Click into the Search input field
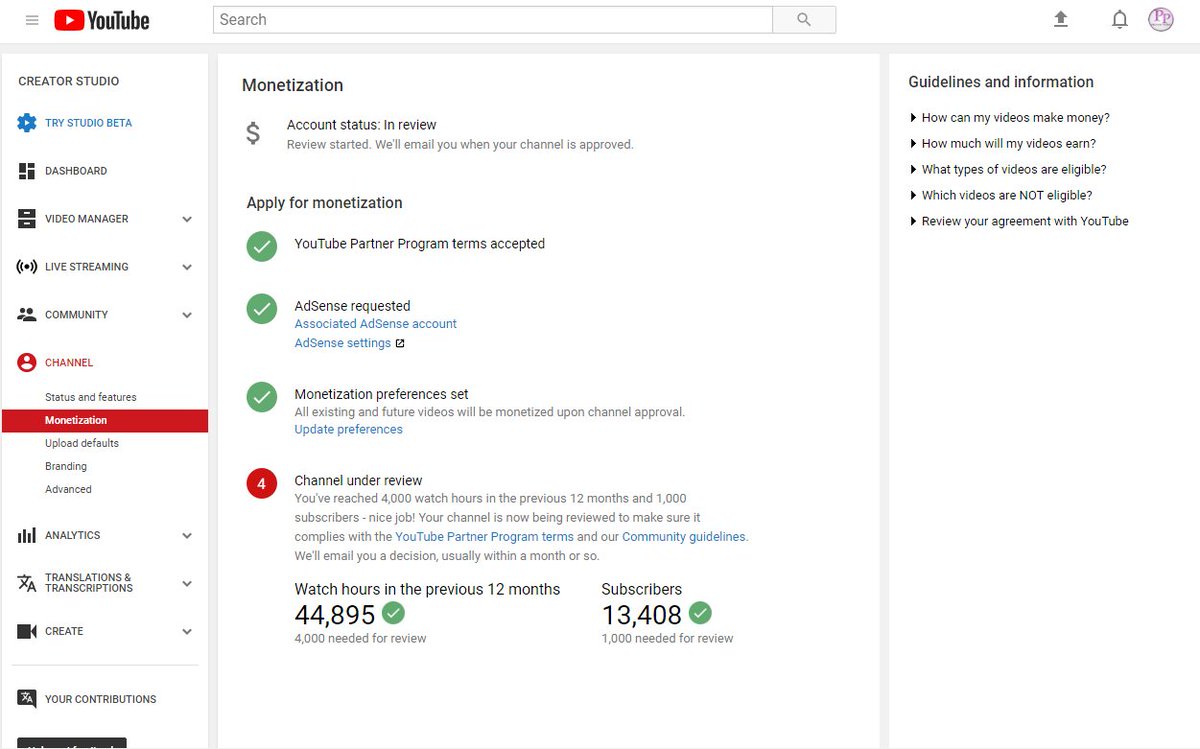The height and width of the screenshot is (749, 1200). [x=493, y=20]
